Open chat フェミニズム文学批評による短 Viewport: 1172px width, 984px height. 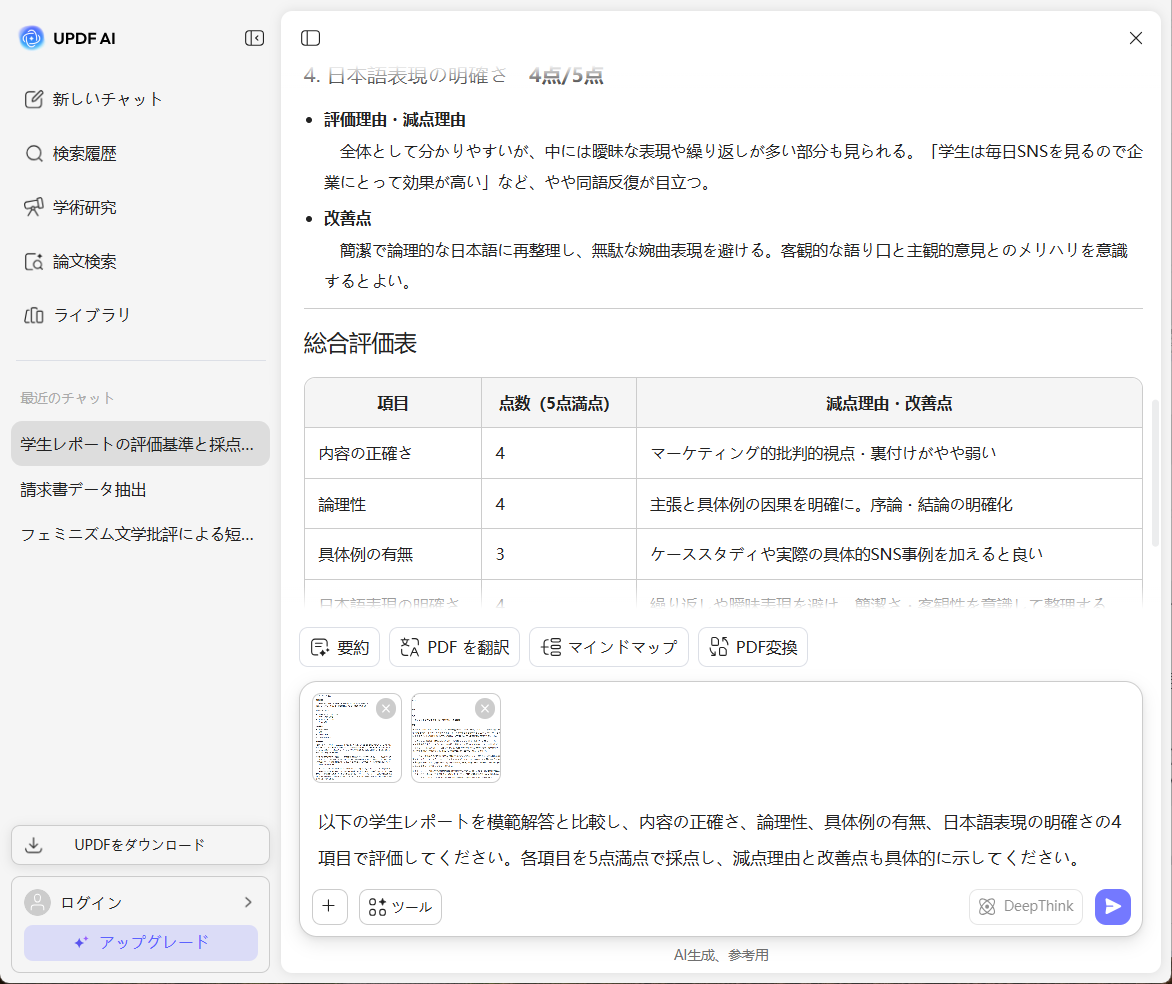pos(141,534)
